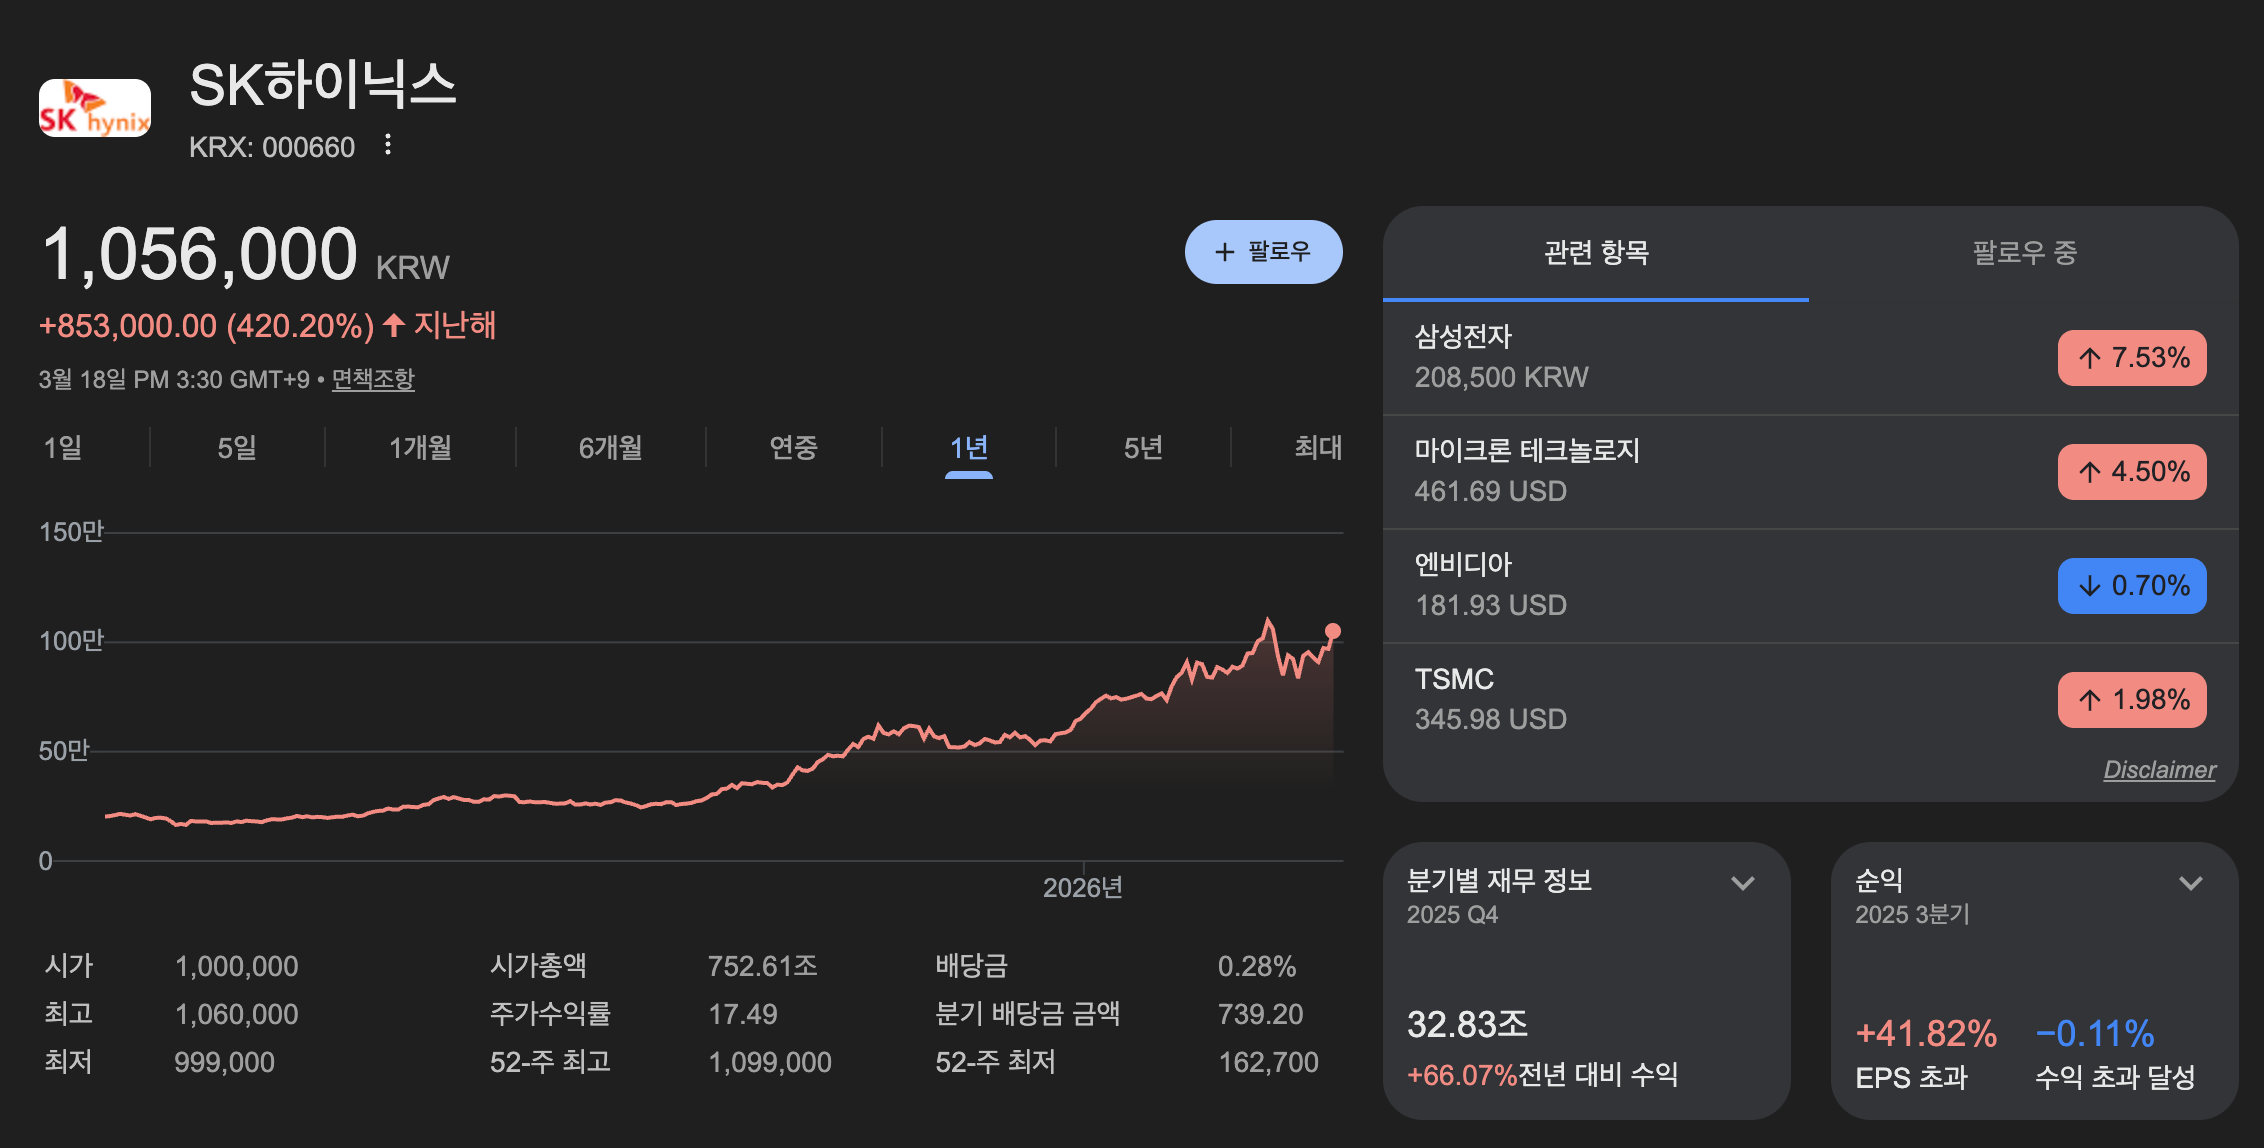Select the 5년 chart range
The width and height of the screenshot is (2264, 1148).
pos(1143,448)
